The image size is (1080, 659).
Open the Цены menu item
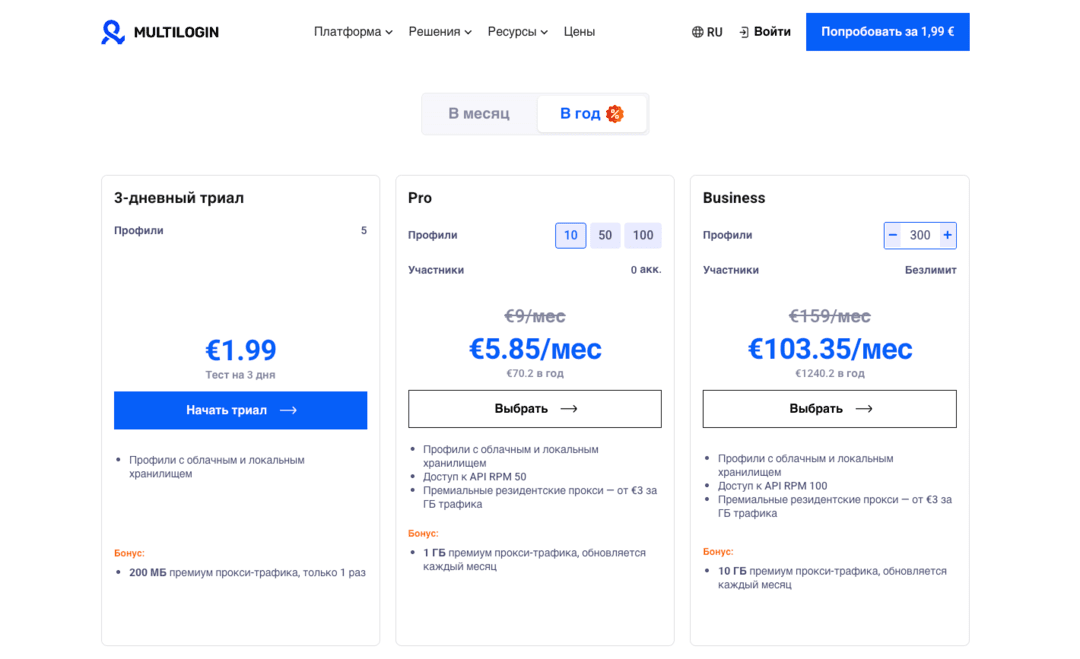579,32
